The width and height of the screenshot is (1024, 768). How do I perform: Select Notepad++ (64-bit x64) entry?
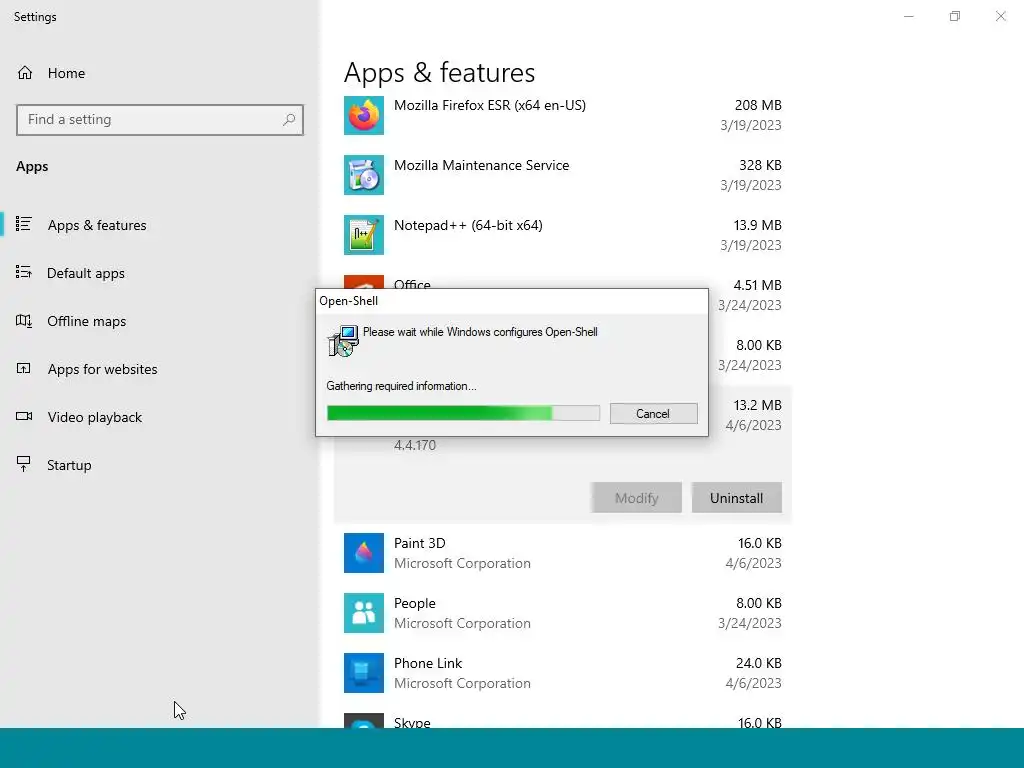click(562, 235)
